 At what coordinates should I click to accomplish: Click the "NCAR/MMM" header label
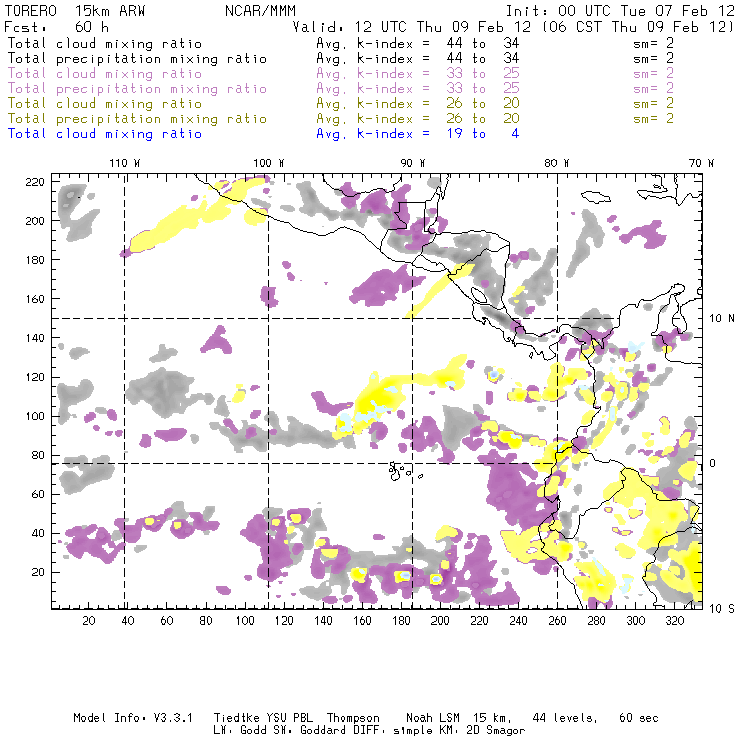pyautogui.click(x=260, y=11)
